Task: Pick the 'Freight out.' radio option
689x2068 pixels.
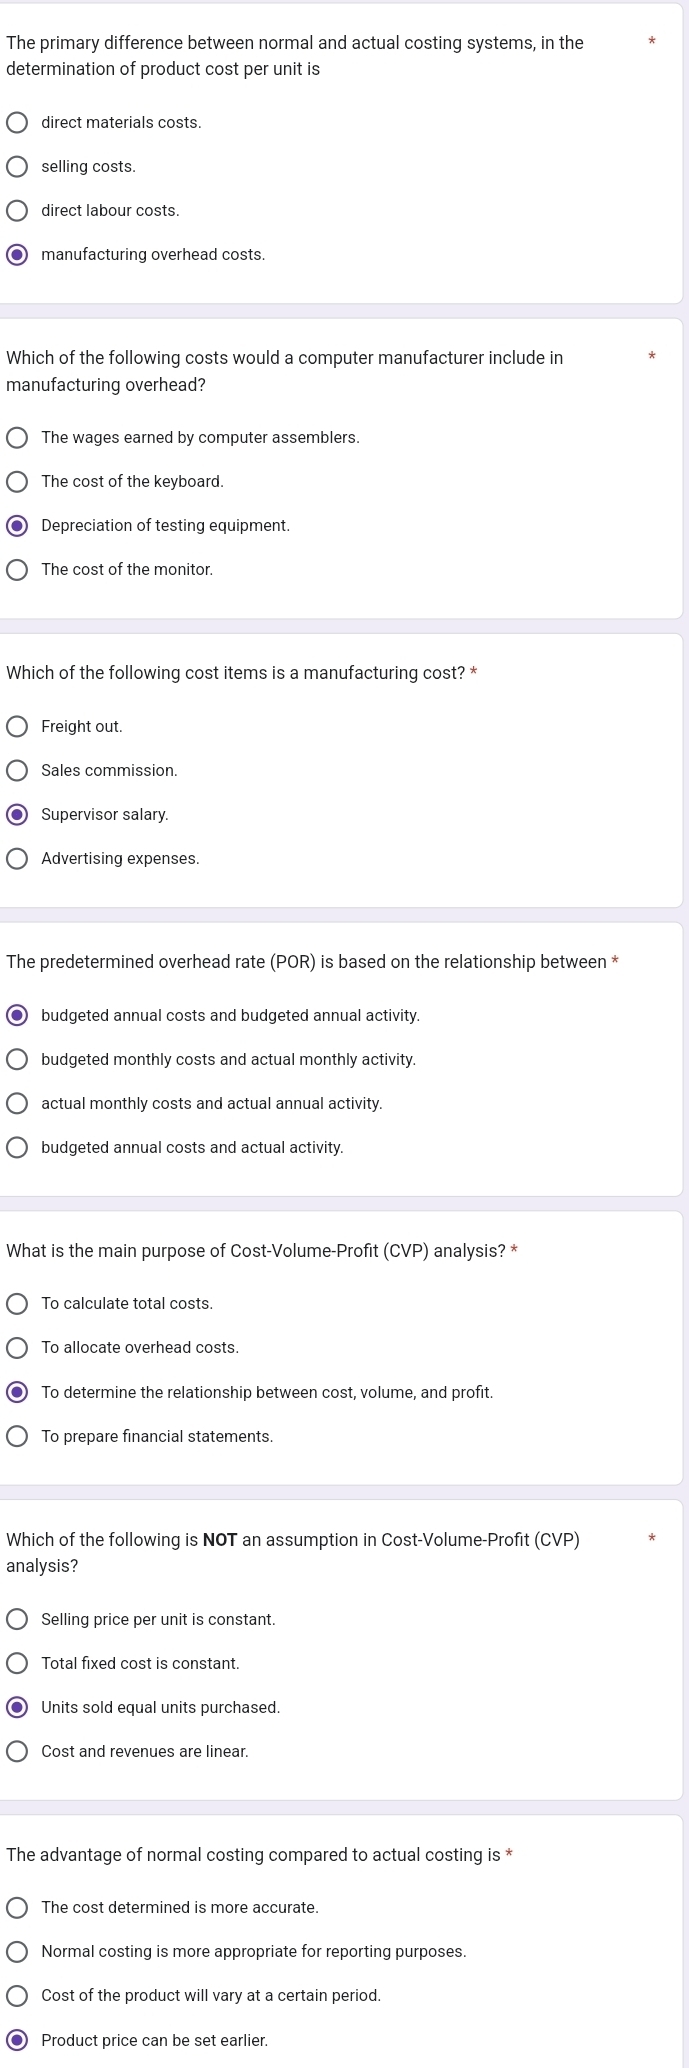Action: point(17,727)
